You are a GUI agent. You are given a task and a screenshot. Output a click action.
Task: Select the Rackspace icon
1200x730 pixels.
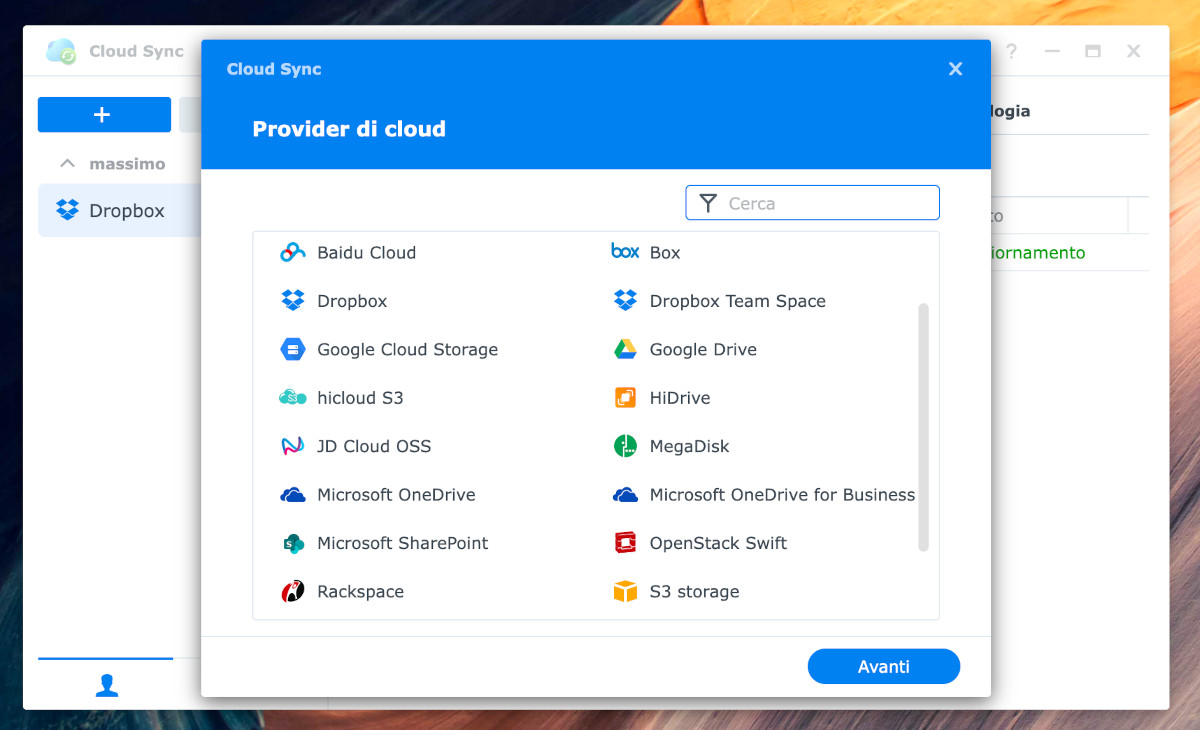(292, 592)
